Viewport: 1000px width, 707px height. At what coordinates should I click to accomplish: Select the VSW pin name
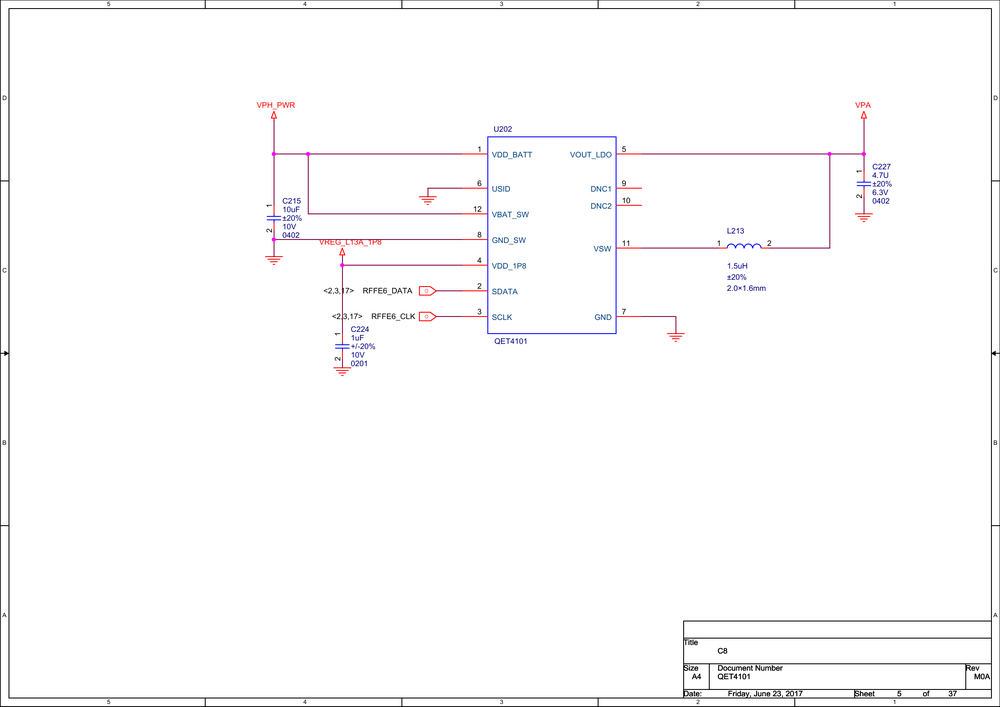click(603, 249)
